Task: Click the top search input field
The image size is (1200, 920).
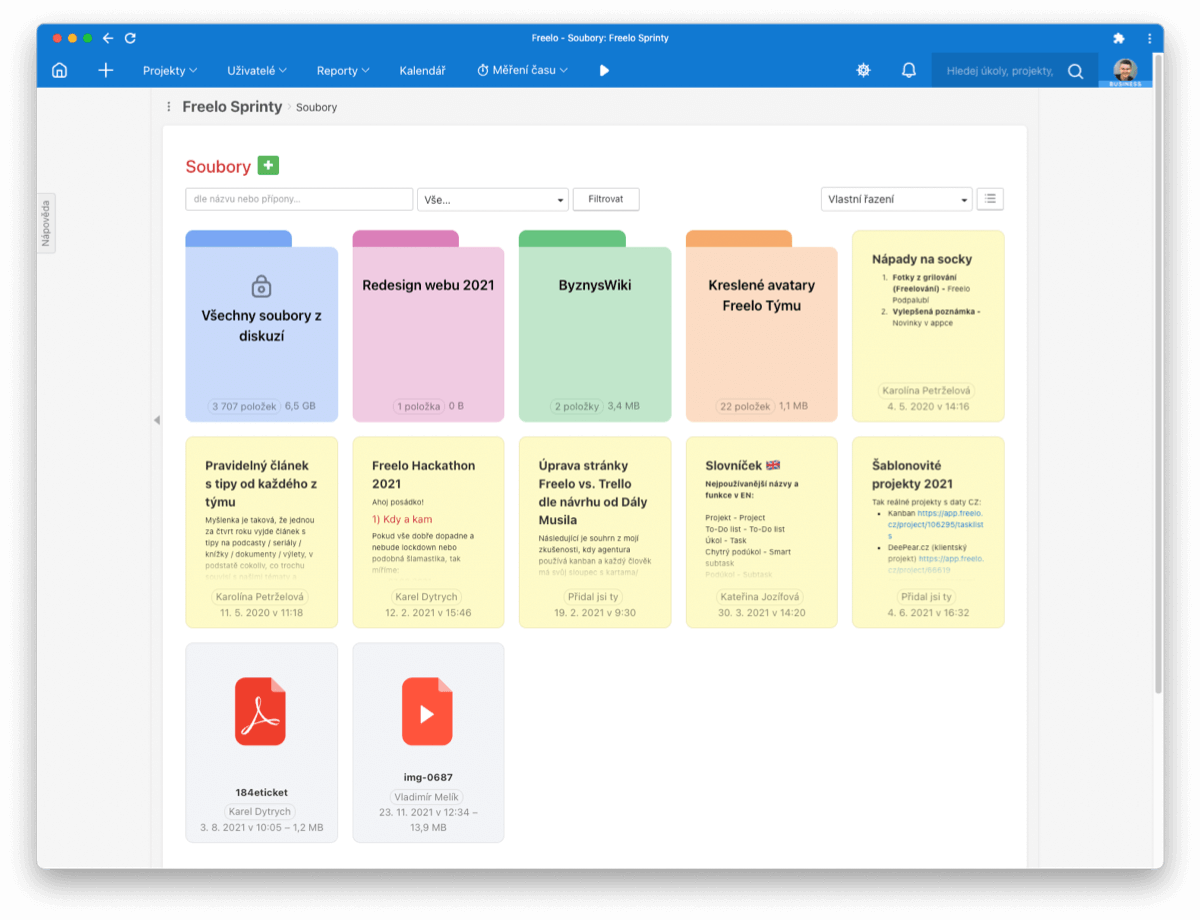Action: coord(998,71)
